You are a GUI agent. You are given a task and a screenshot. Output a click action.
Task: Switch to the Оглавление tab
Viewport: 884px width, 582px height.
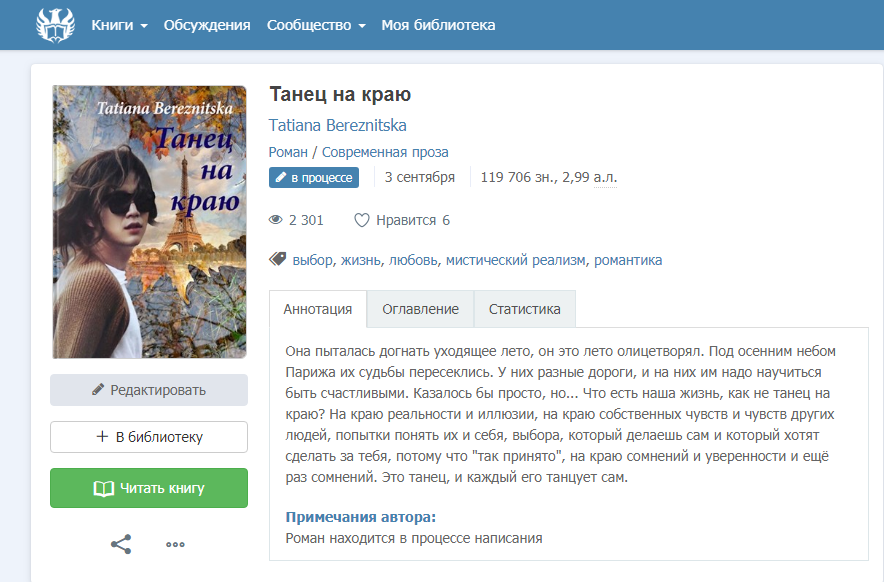pos(421,309)
